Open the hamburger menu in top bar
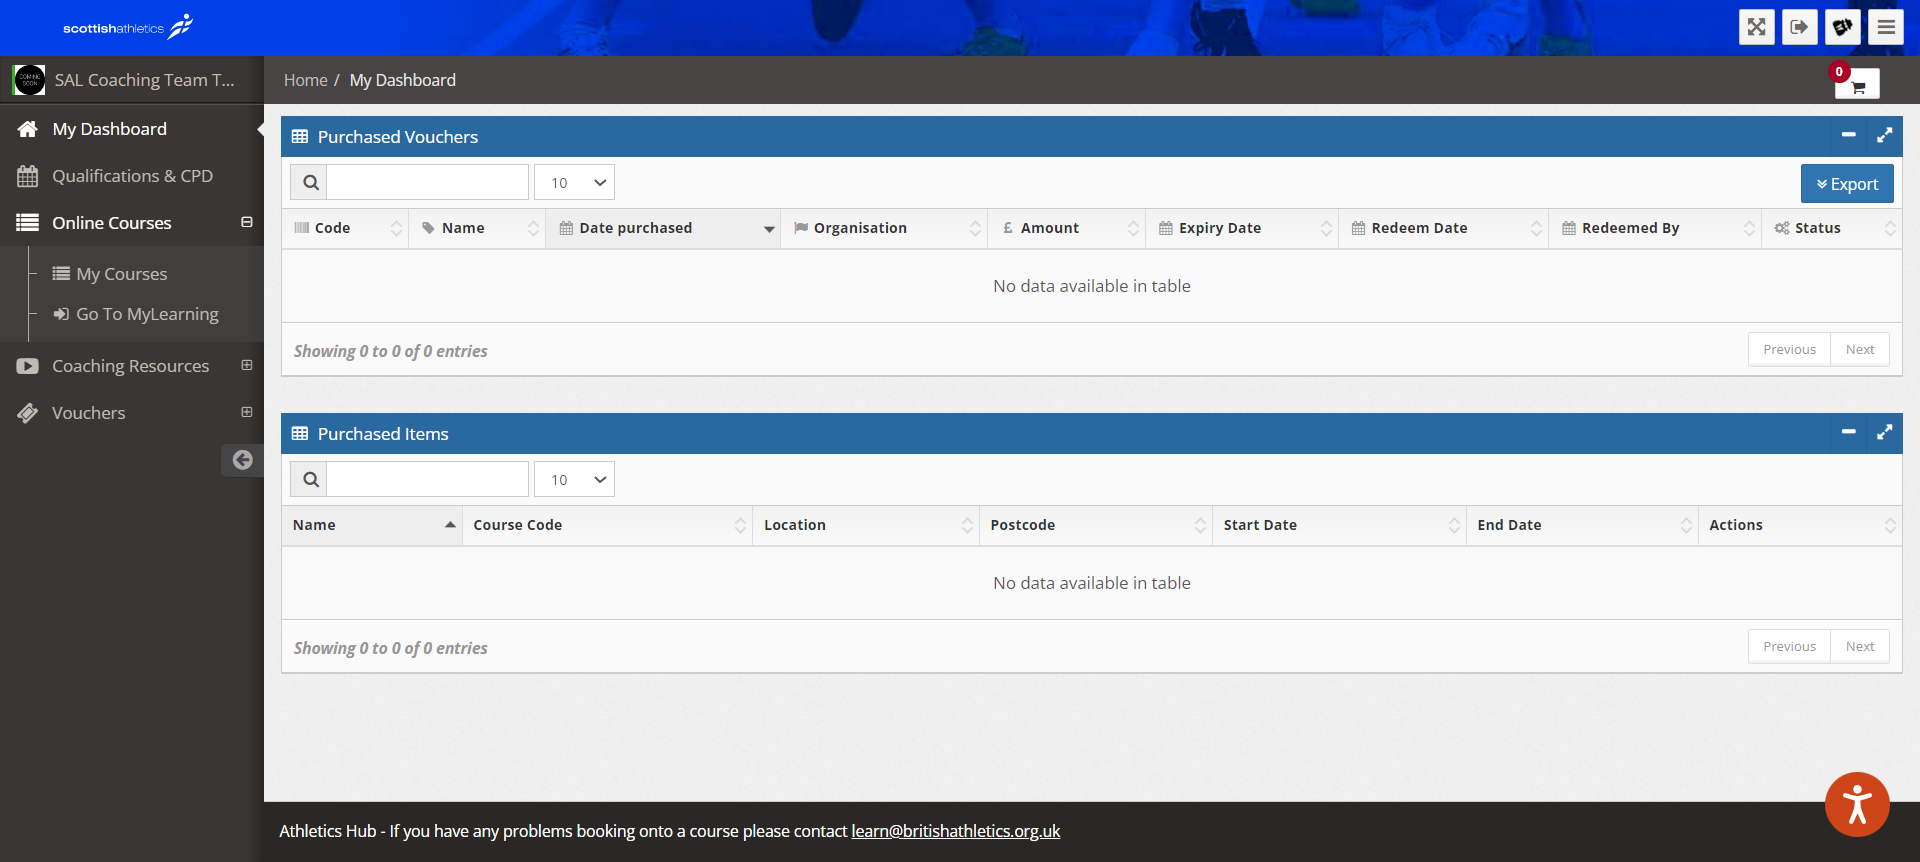Screen dimensions: 1920x862 pos(1886,27)
